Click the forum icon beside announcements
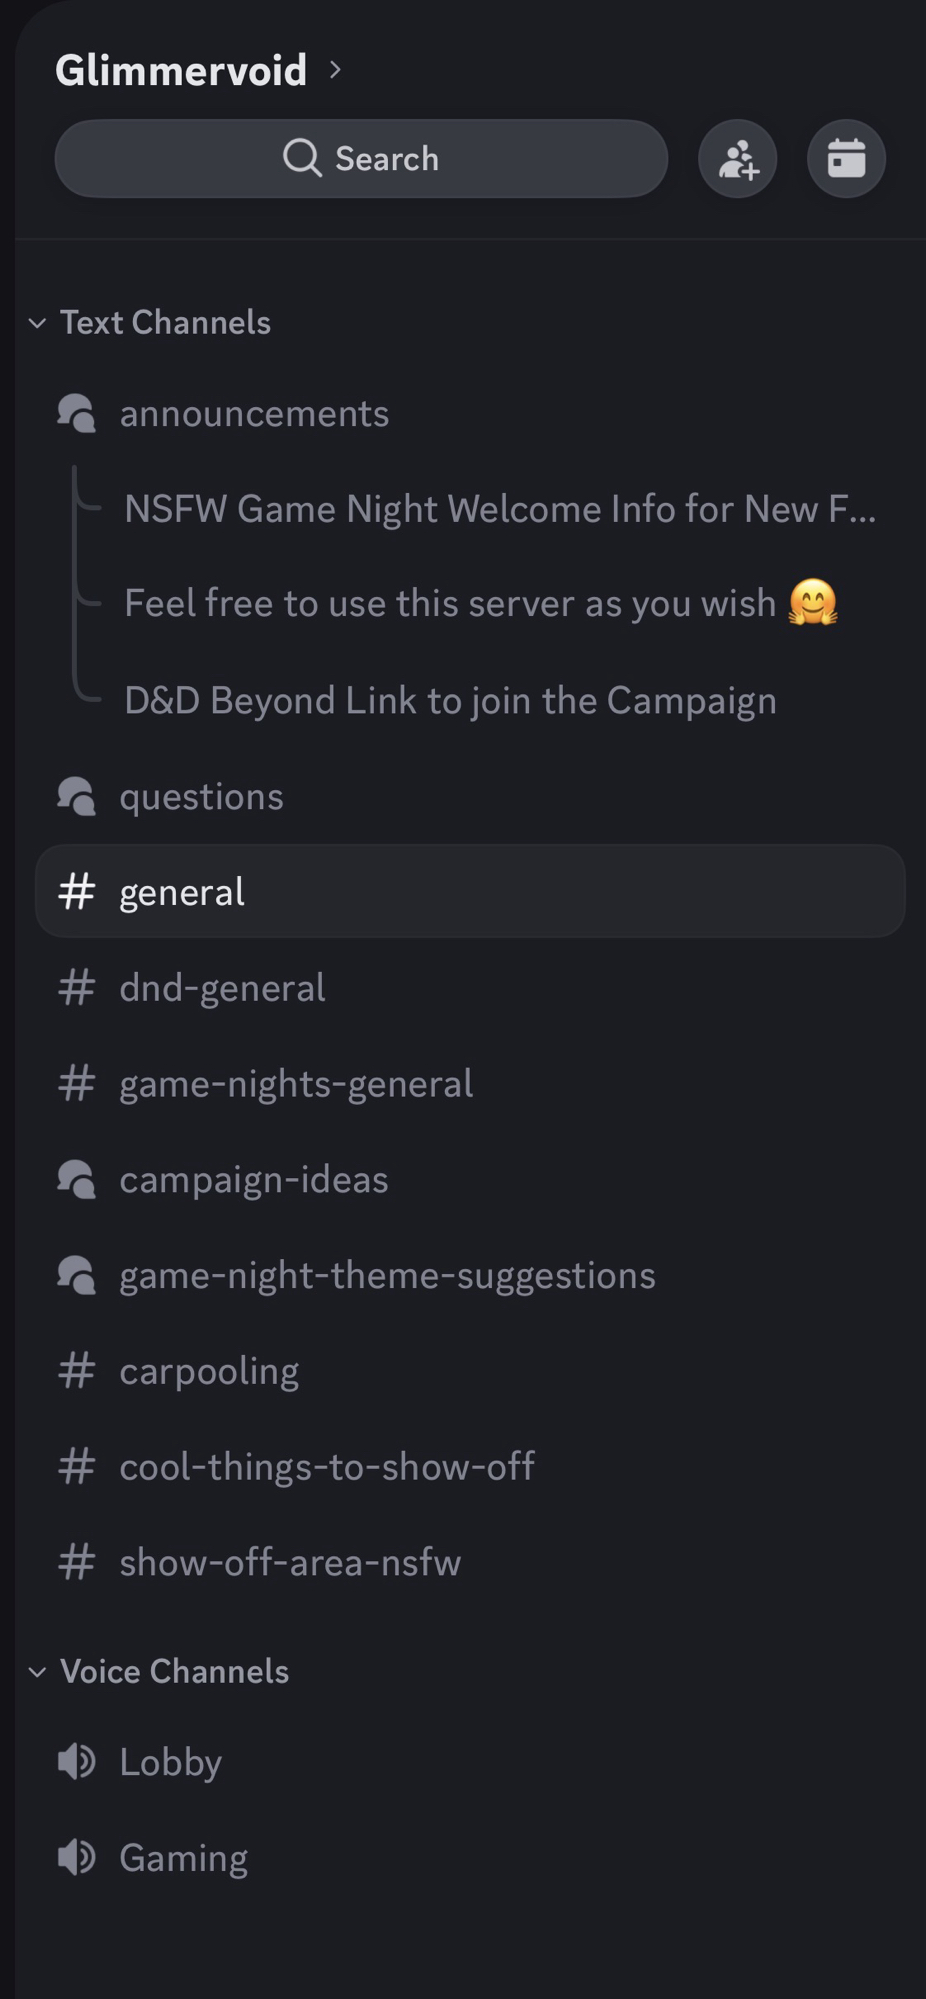The height and width of the screenshot is (1999, 926). pos(77,413)
